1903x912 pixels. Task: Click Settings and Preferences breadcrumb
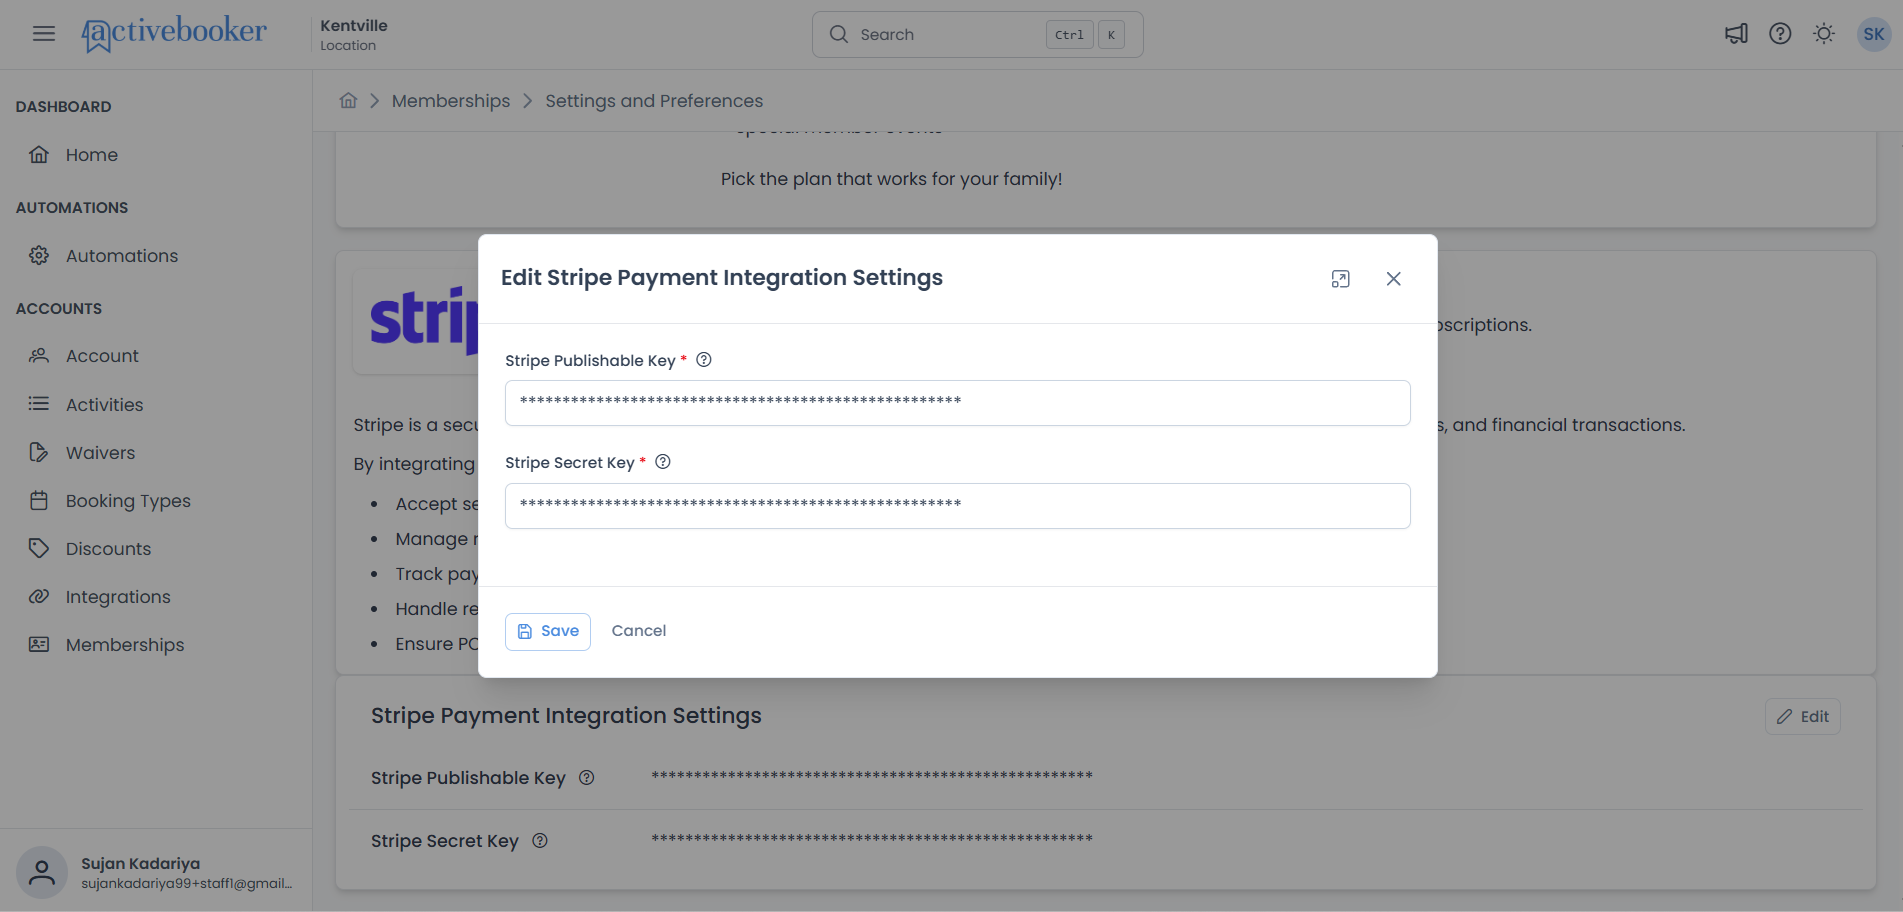(654, 101)
